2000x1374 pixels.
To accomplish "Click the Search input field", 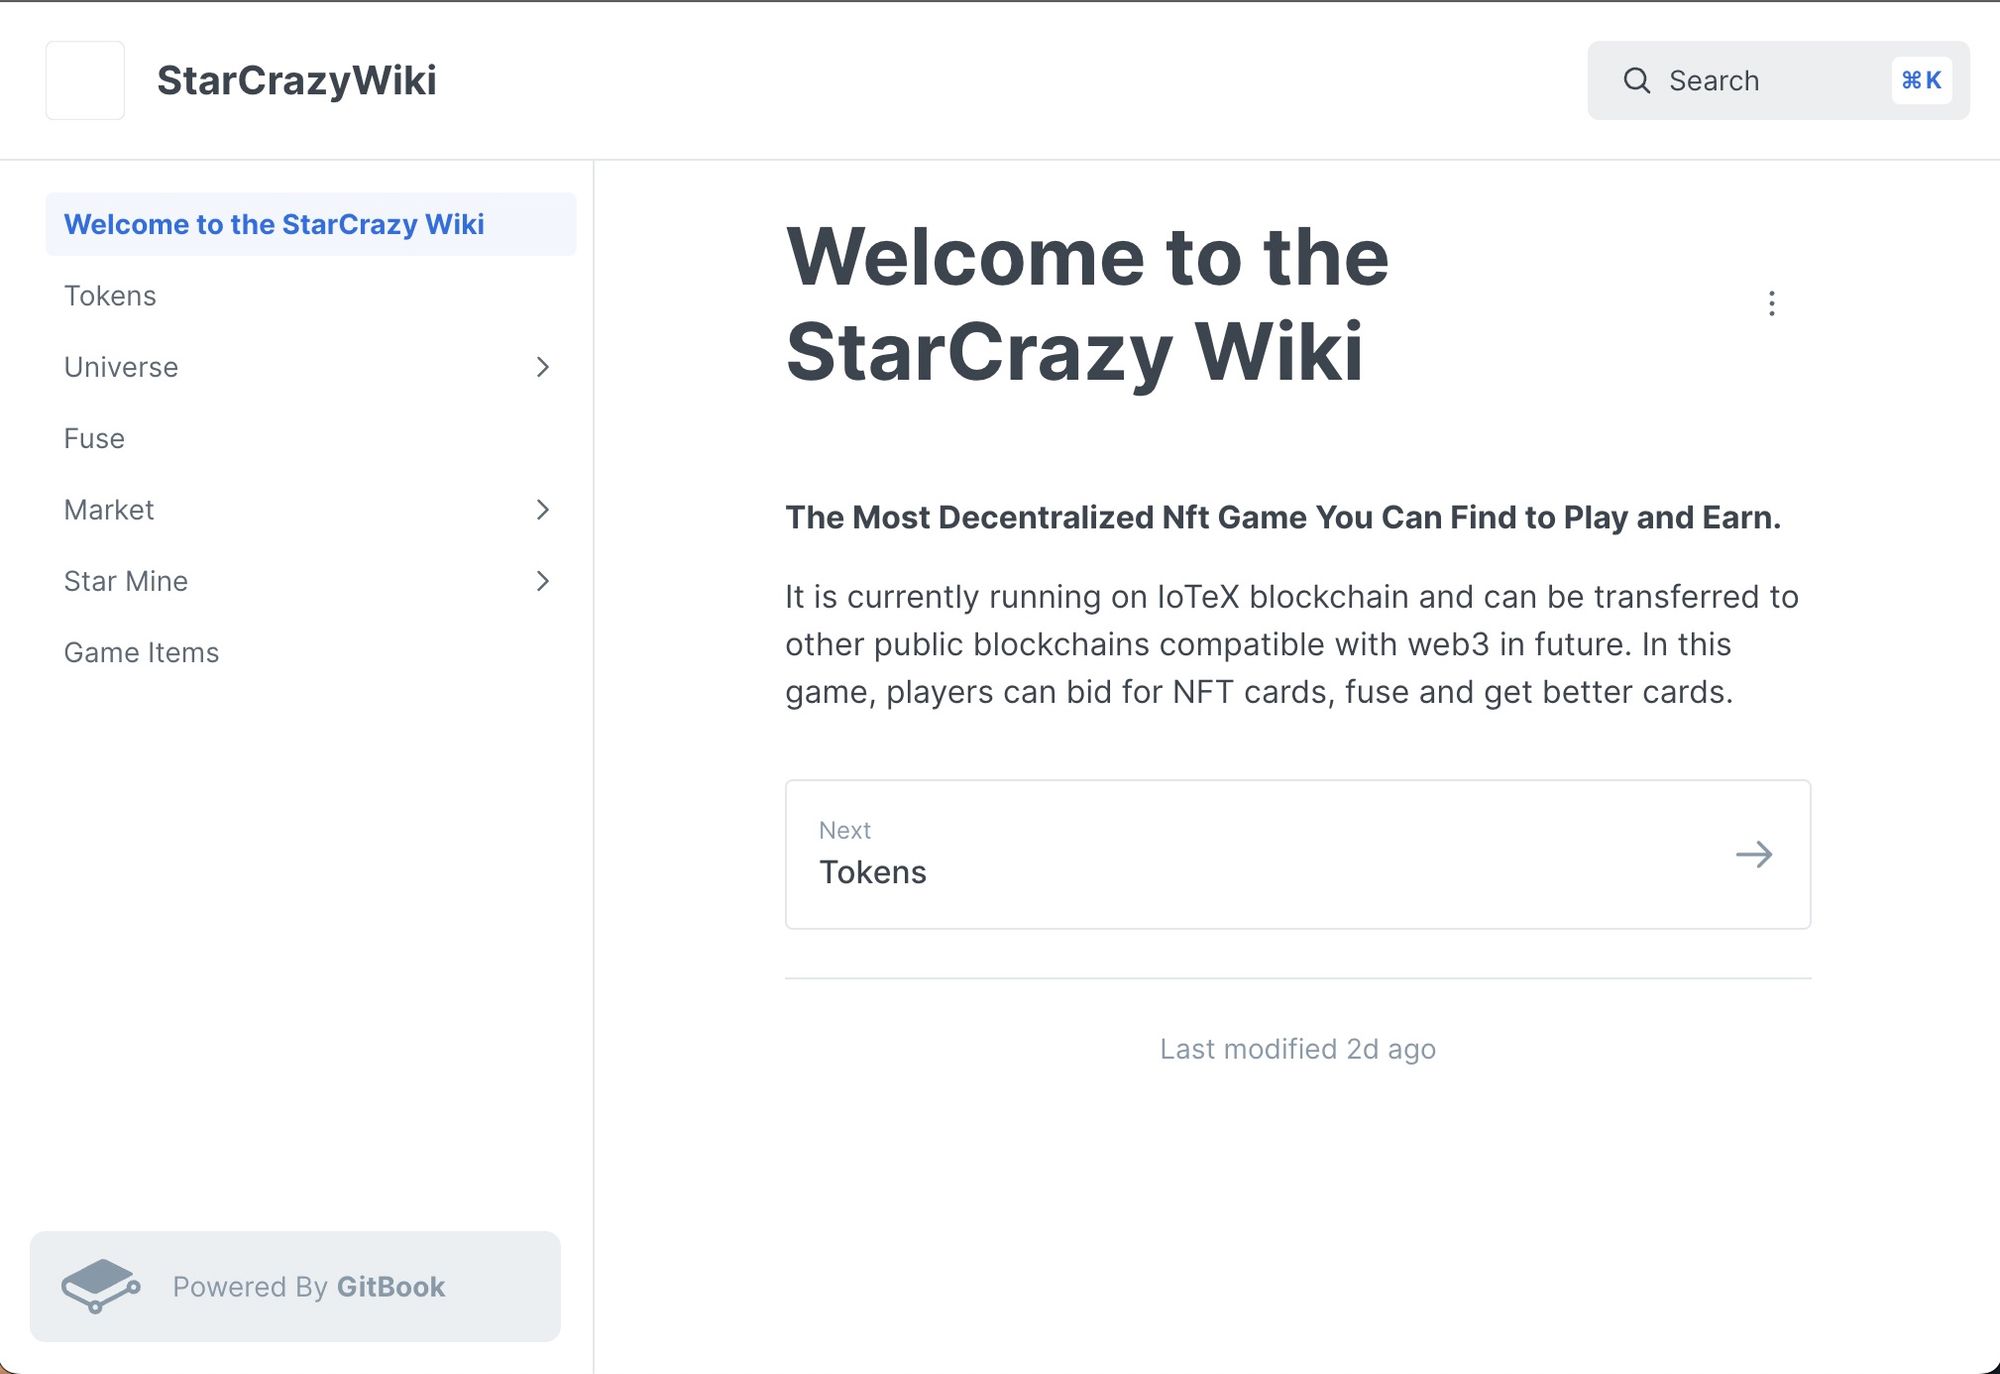I will pos(1778,80).
